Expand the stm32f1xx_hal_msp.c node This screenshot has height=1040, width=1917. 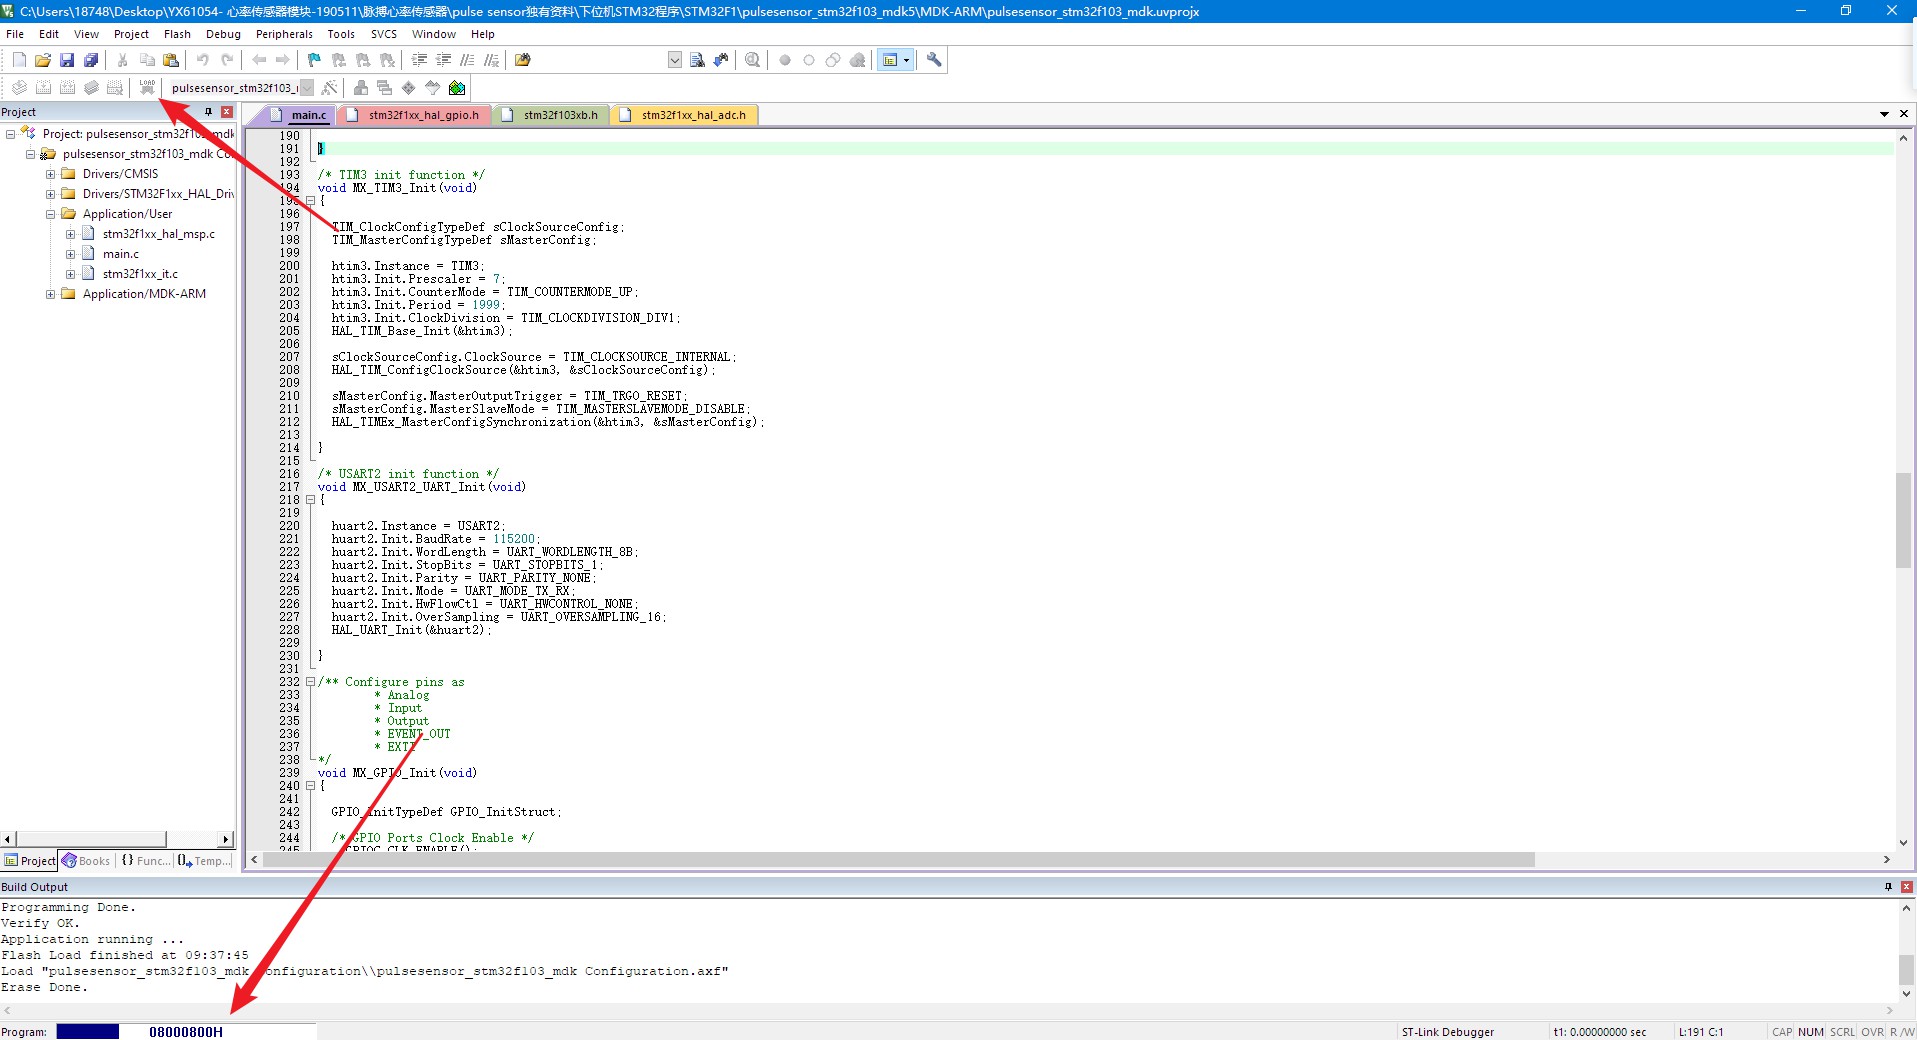(70, 234)
